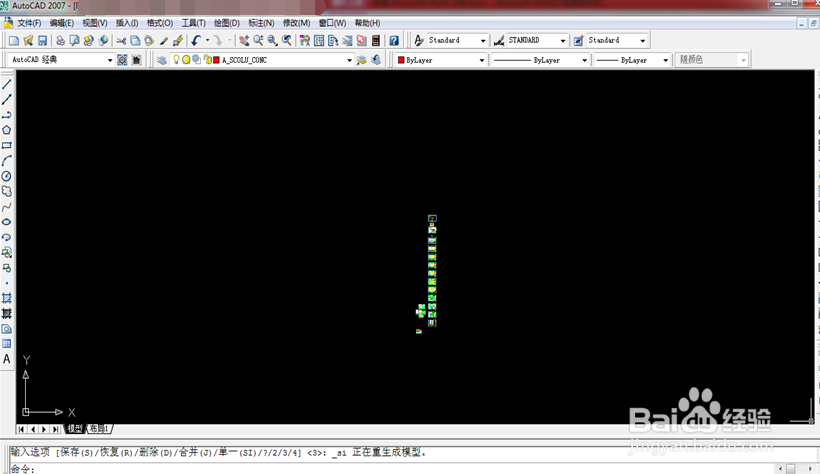Open Workspace Settings gear icon
This screenshot has width=820, height=474.
[x=122, y=60]
